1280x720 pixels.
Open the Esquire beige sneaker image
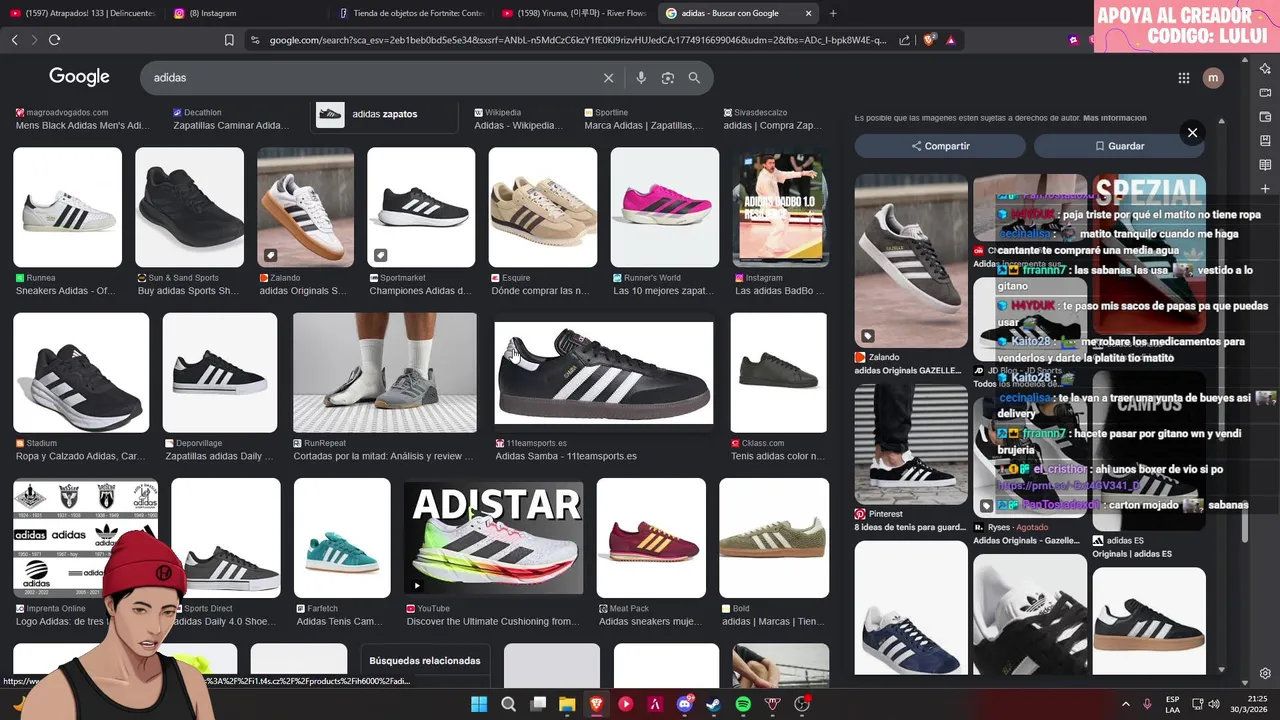[x=543, y=207]
